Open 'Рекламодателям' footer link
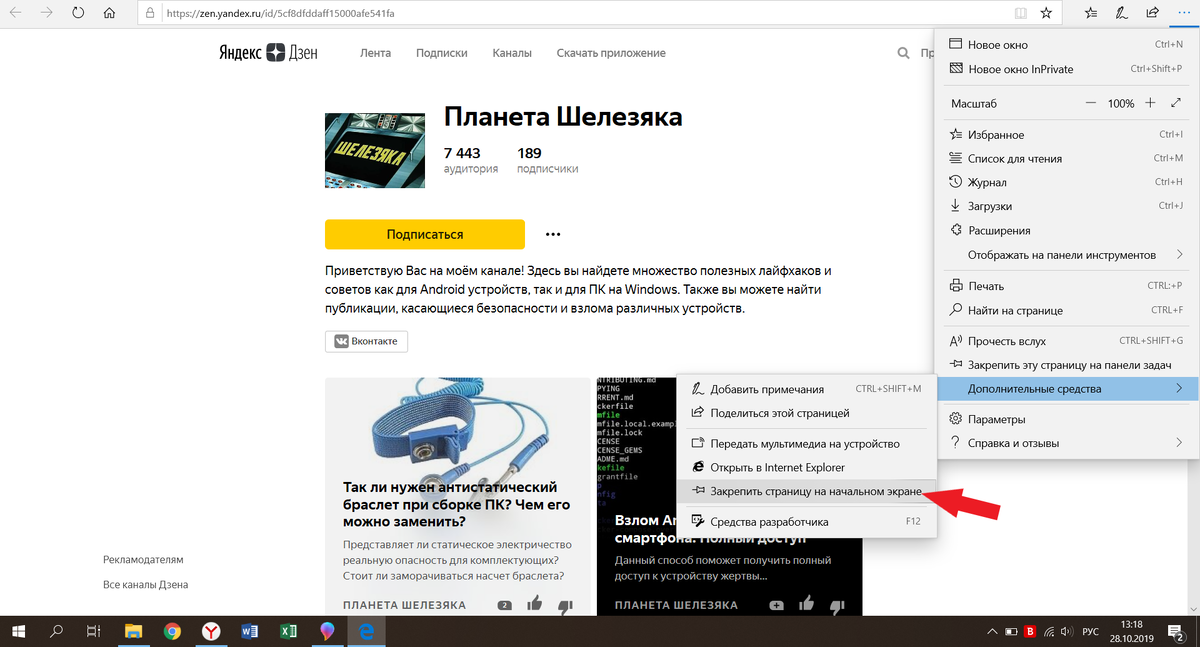The width and height of the screenshot is (1200, 647). [143, 560]
